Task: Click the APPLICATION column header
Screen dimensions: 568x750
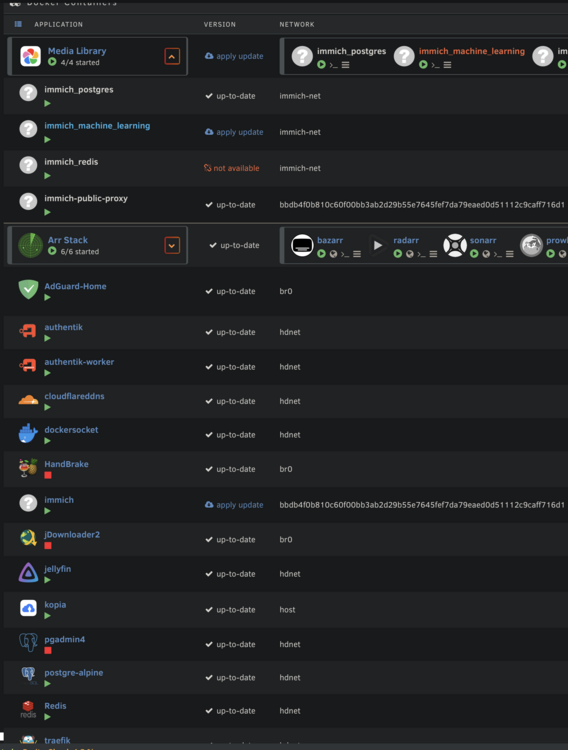Action: click(58, 24)
